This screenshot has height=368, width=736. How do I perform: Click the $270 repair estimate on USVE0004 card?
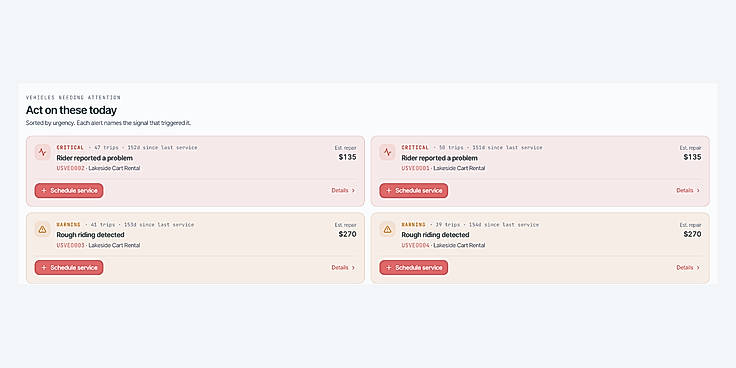click(x=692, y=234)
